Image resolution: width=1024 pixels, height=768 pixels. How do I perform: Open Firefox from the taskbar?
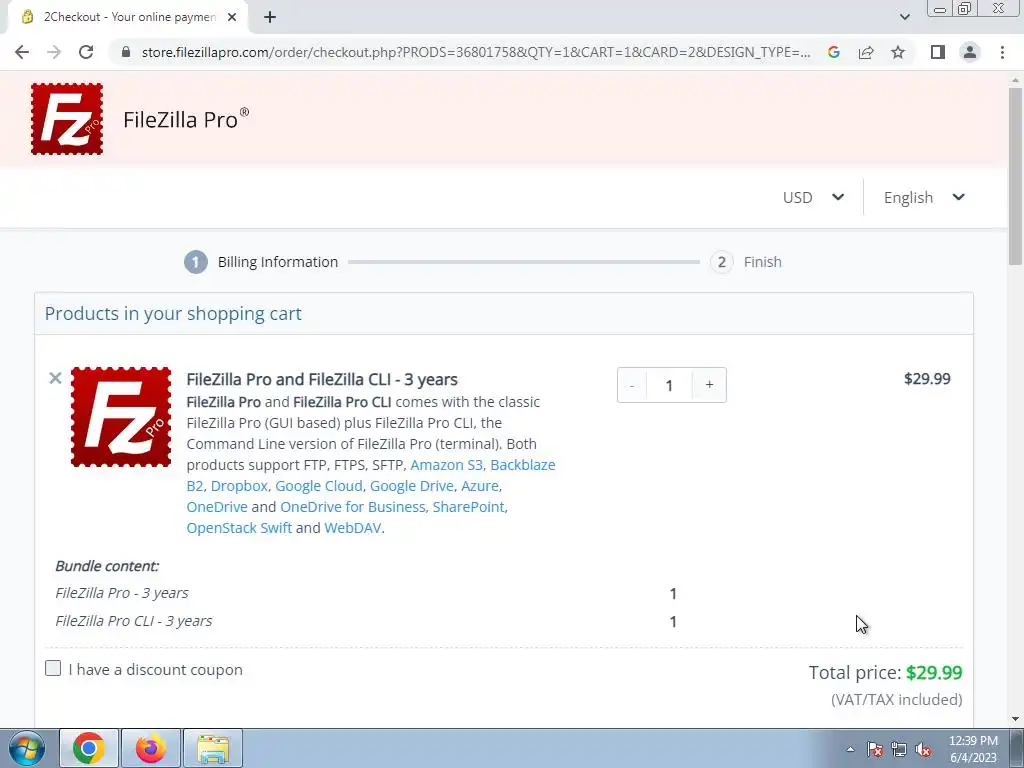[x=151, y=748]
